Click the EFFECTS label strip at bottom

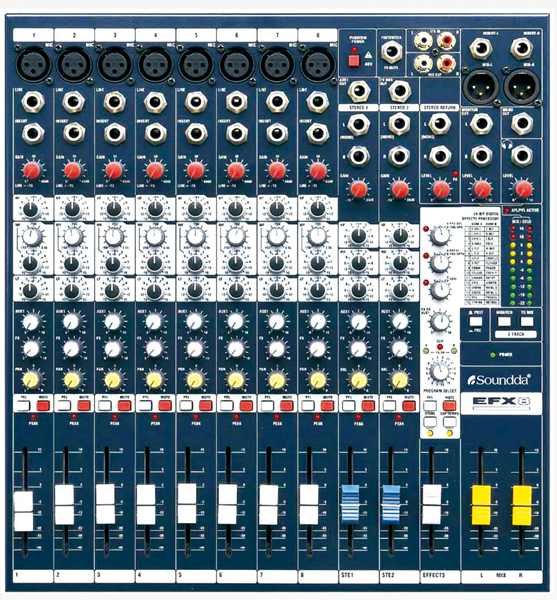click(x=440, y=576)
